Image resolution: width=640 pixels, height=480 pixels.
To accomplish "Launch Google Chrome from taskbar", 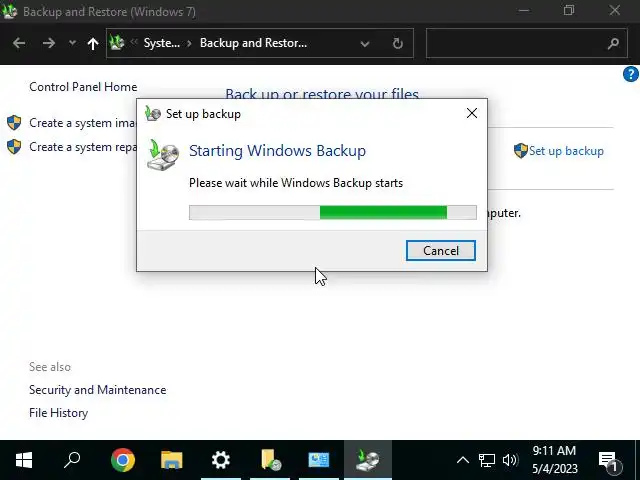I will (x=122, y=460).
